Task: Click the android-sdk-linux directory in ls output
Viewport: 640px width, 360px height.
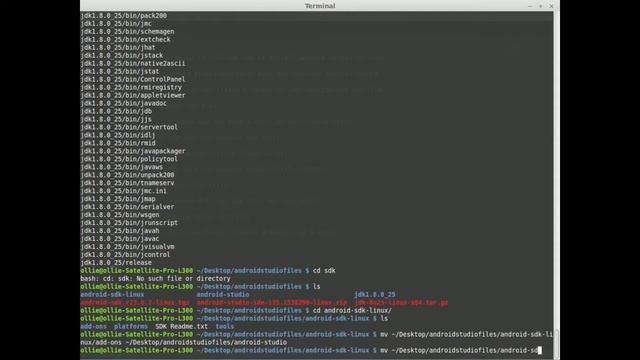Action: [112, 294]
